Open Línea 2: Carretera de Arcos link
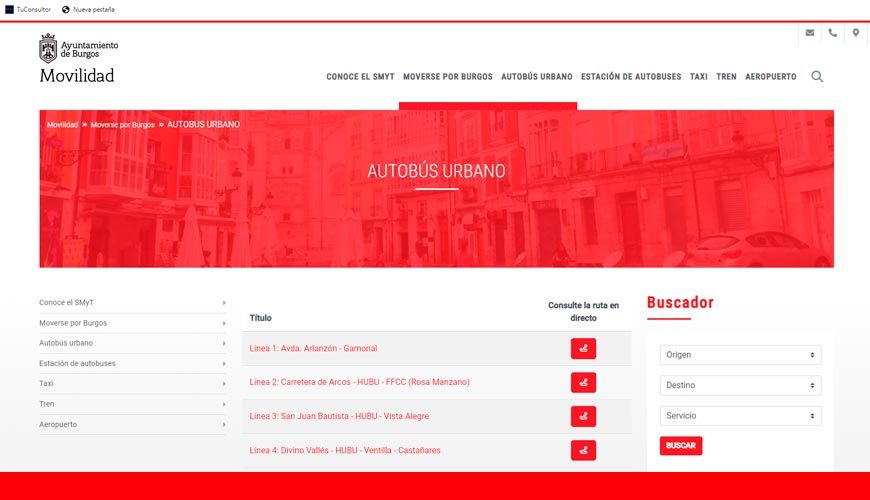The width and height of the screenshot is (870, 500). point(359,382)
